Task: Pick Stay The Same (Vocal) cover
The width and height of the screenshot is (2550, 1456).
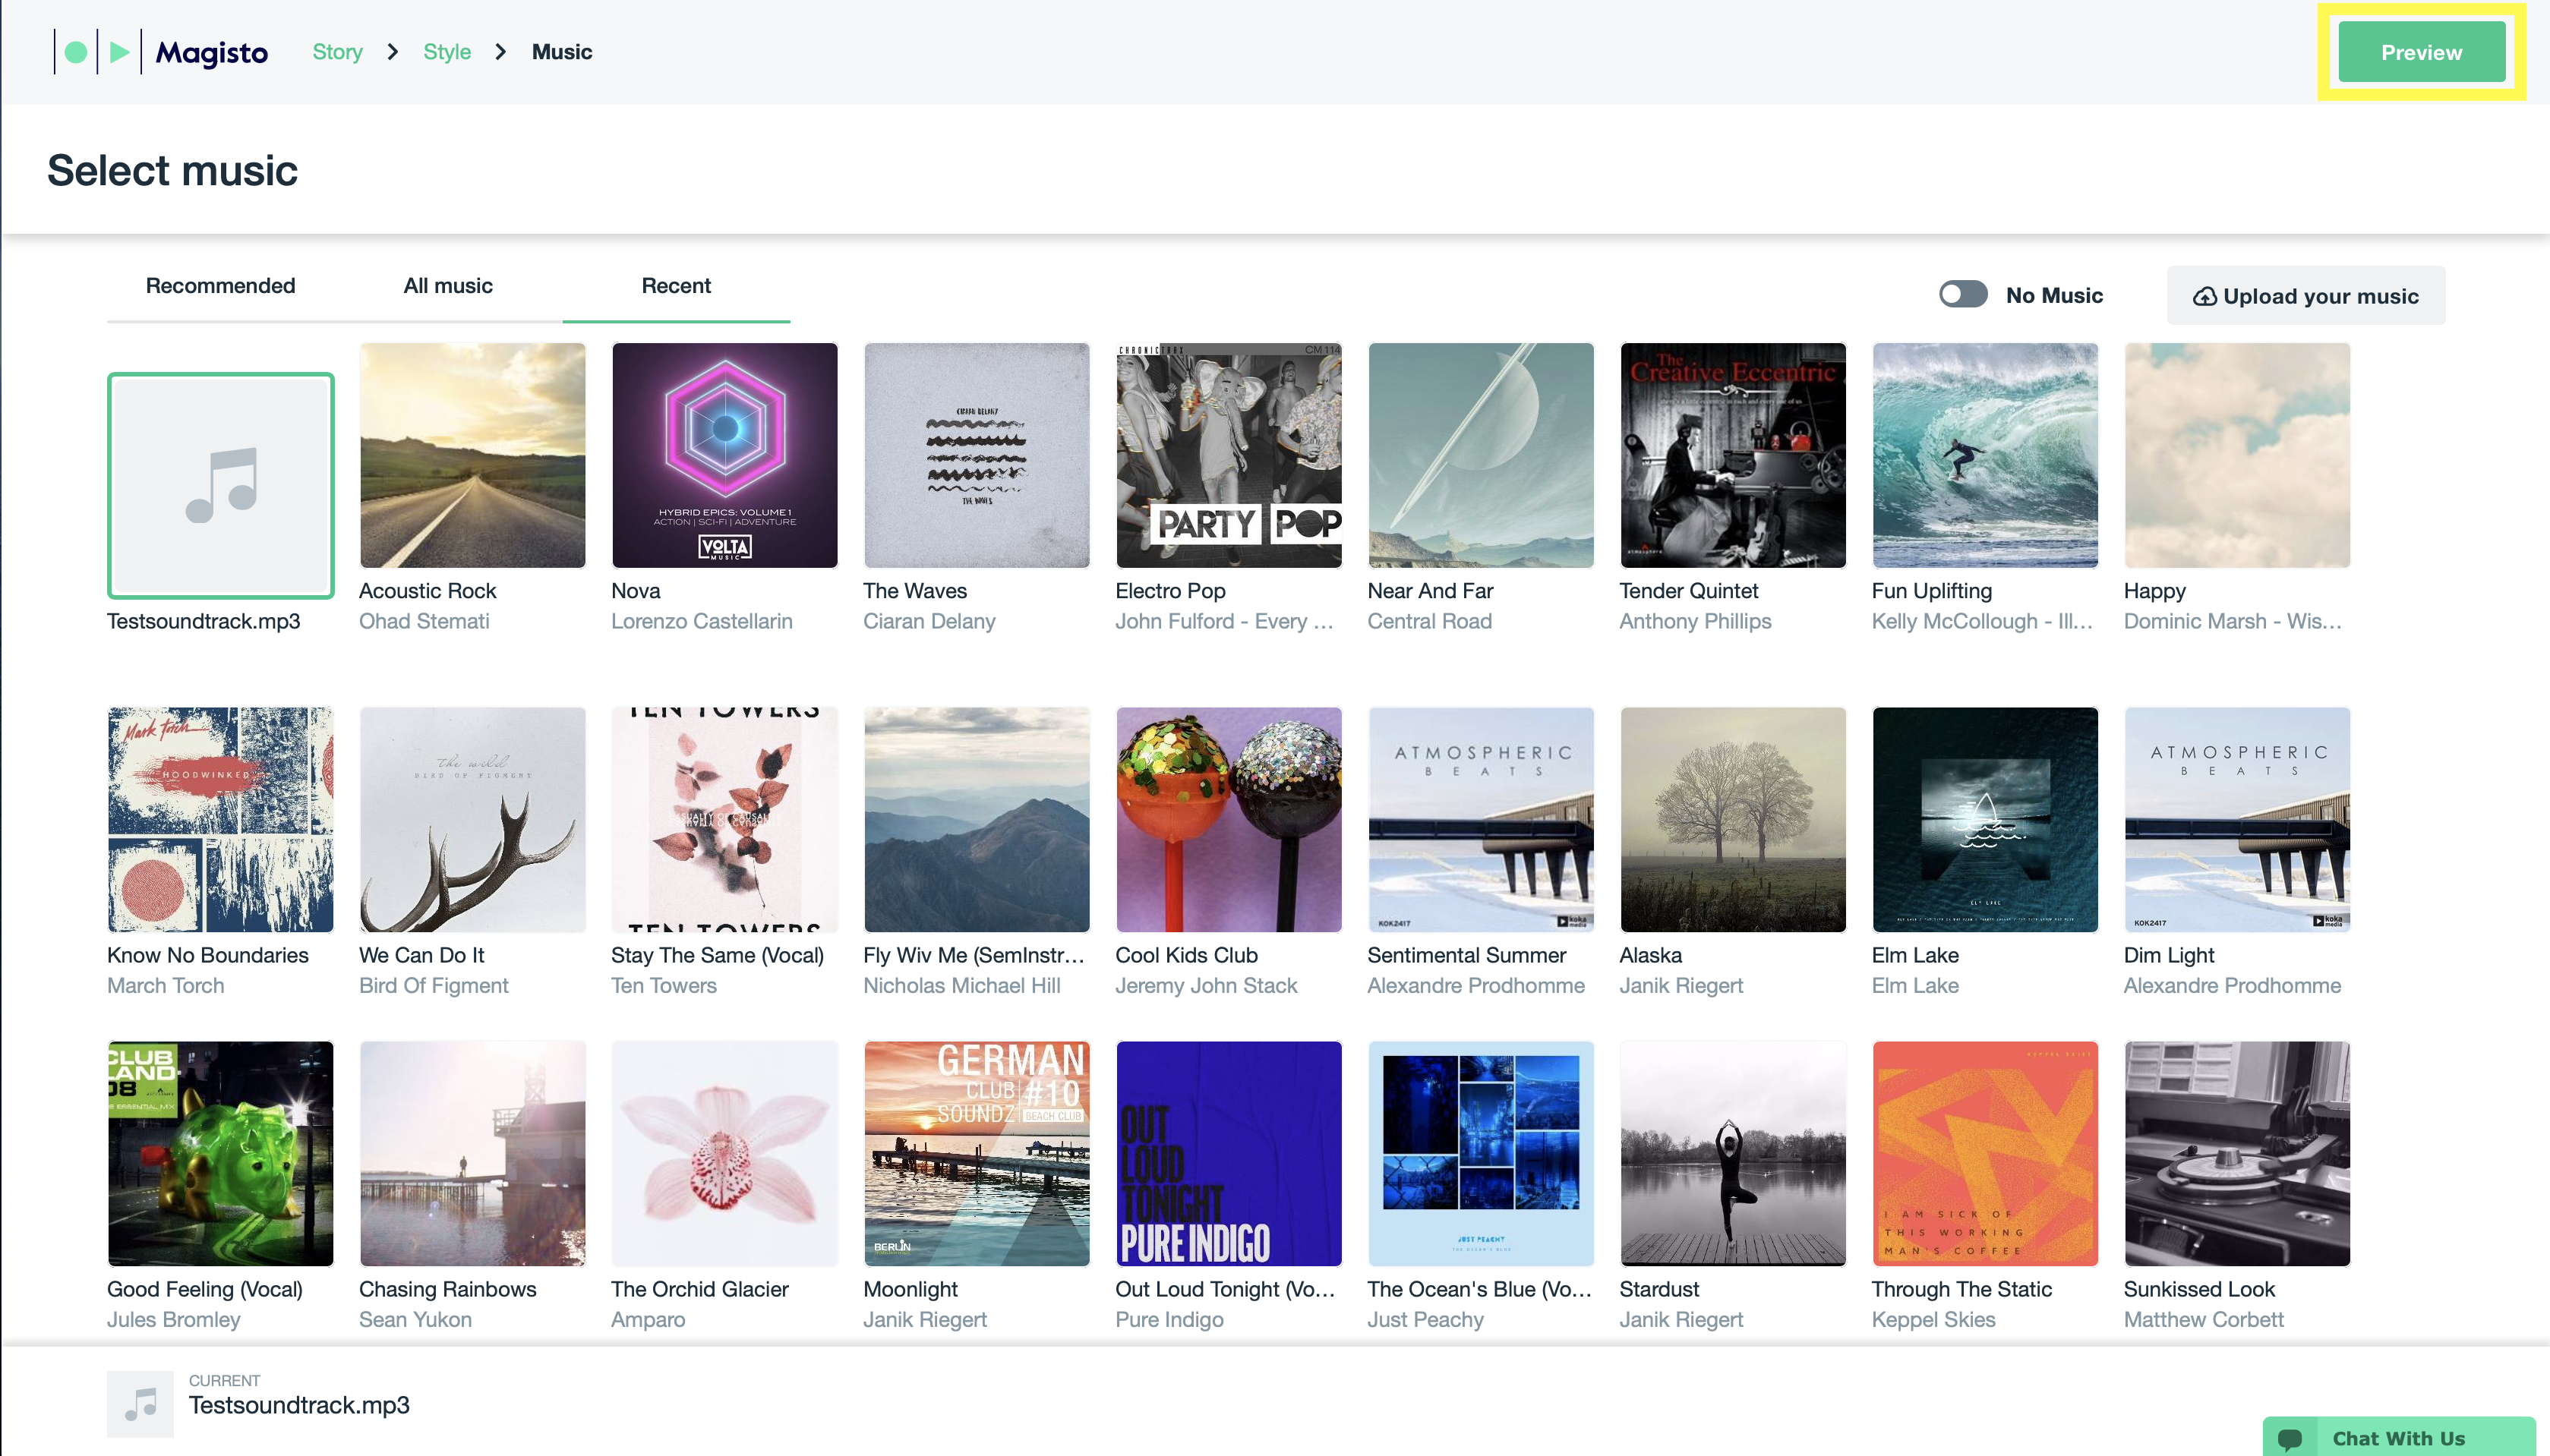Action: [x=724, y=819]
